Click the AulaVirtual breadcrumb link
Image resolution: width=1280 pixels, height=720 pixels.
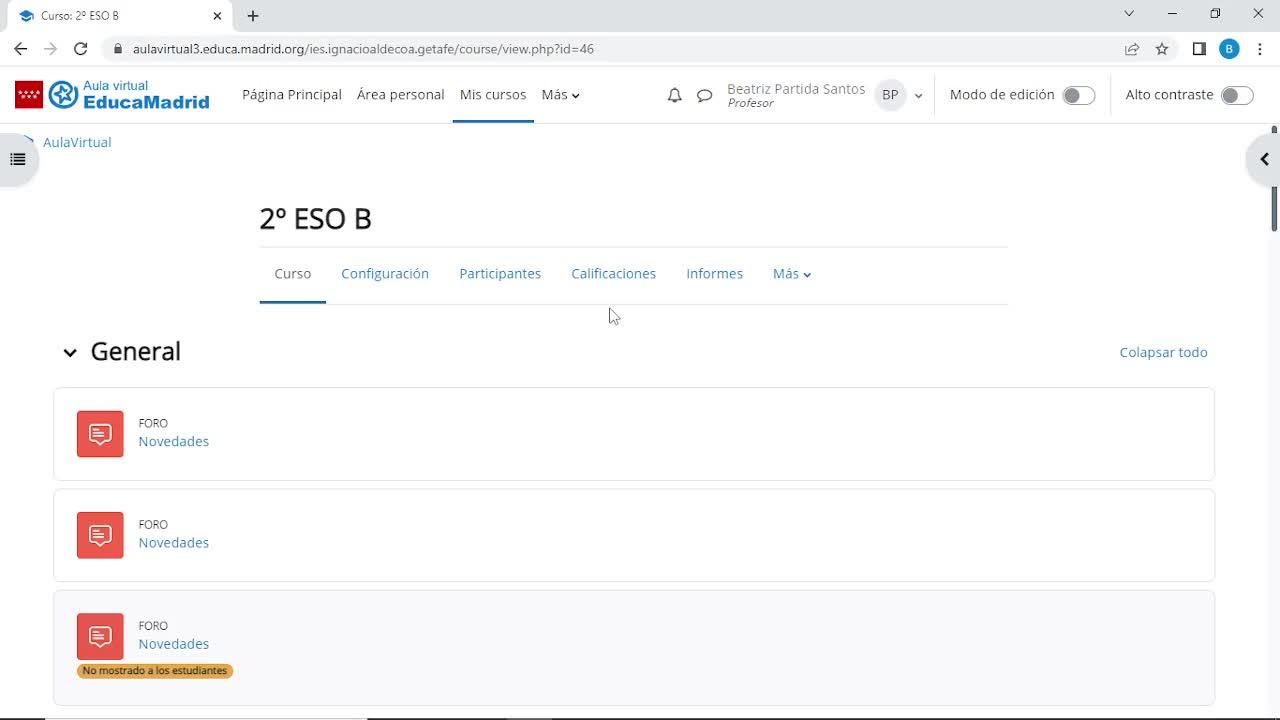pyautogui.click(x=77, y=142)
